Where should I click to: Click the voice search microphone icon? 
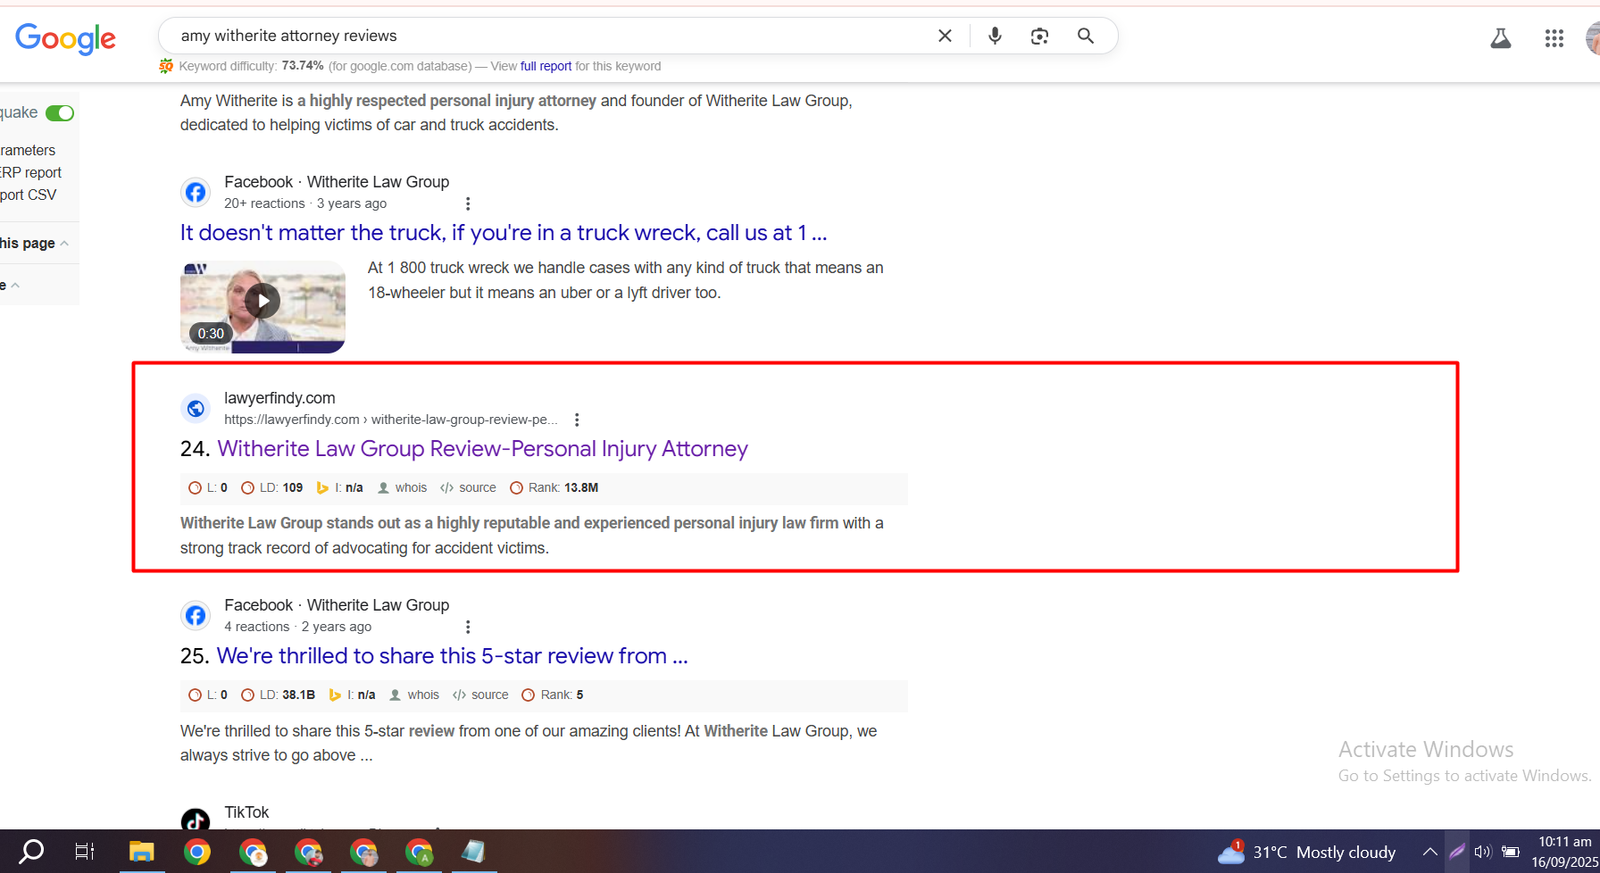pyautogui.click(x=994, y=36)
